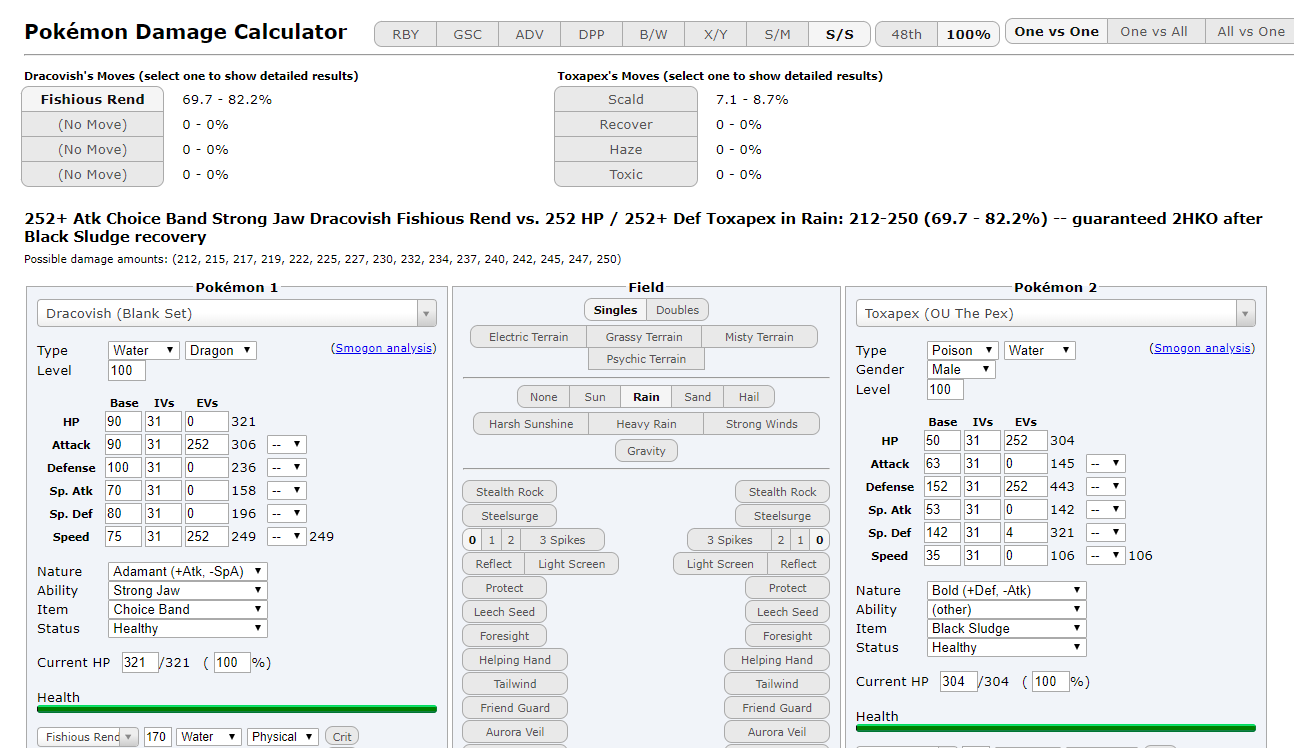Select Sand weather condition
This screenshot has width=1294, height=748.
pos(697,396)
